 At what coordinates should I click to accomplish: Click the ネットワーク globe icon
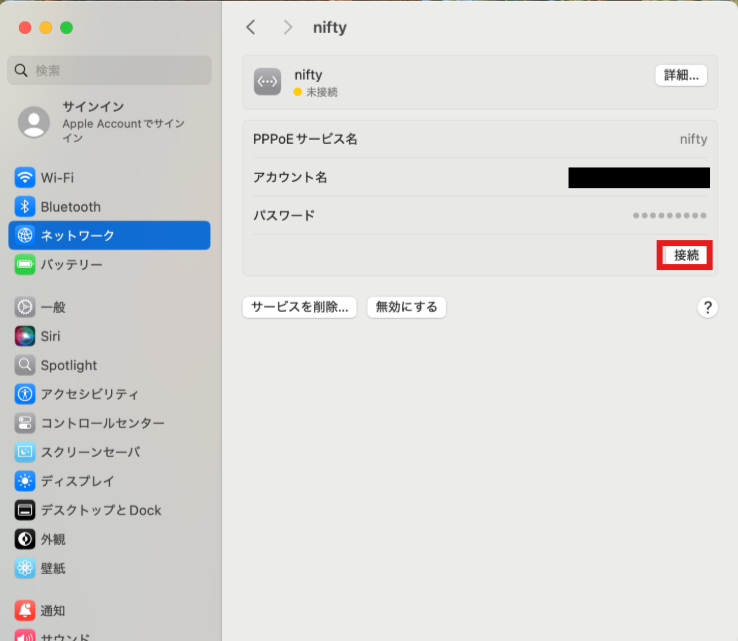click(x=24, y=235)
